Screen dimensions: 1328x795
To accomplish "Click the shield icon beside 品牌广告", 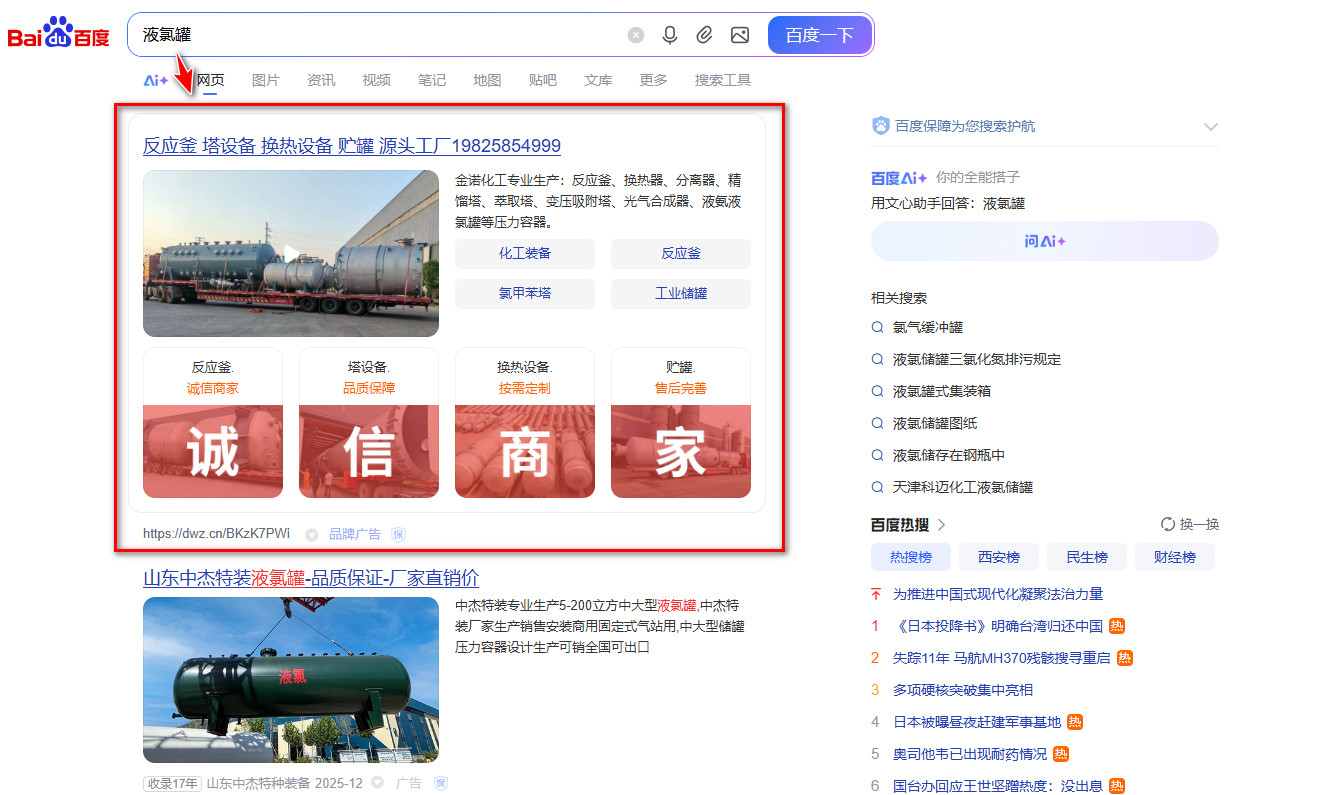I will point(398,534).
